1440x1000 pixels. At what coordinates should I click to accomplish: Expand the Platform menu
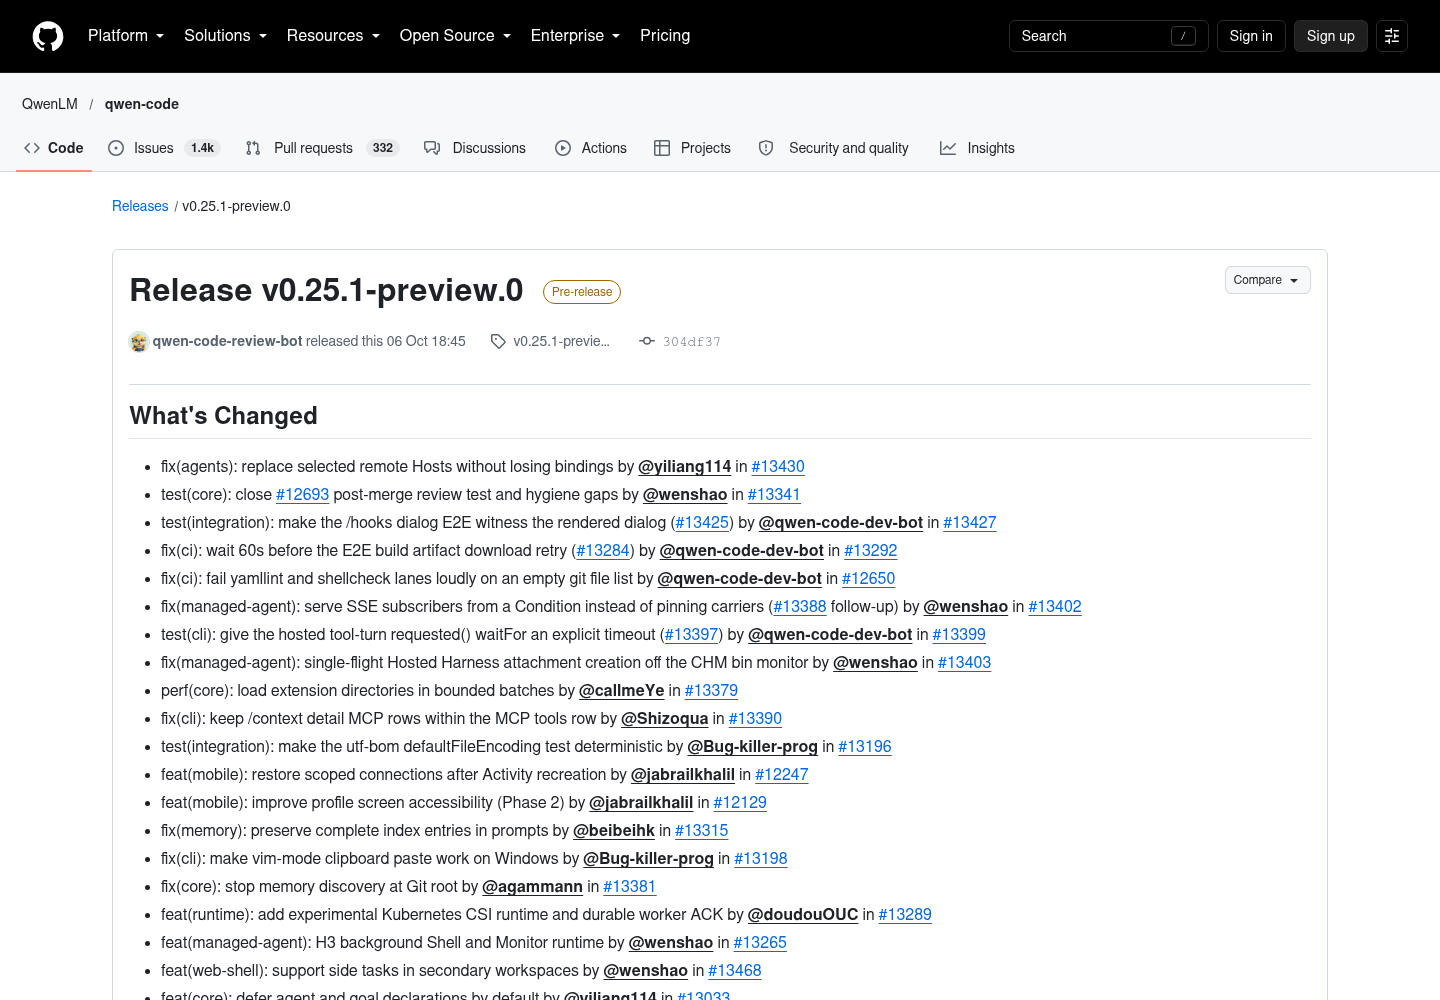[x=126, y=36]
